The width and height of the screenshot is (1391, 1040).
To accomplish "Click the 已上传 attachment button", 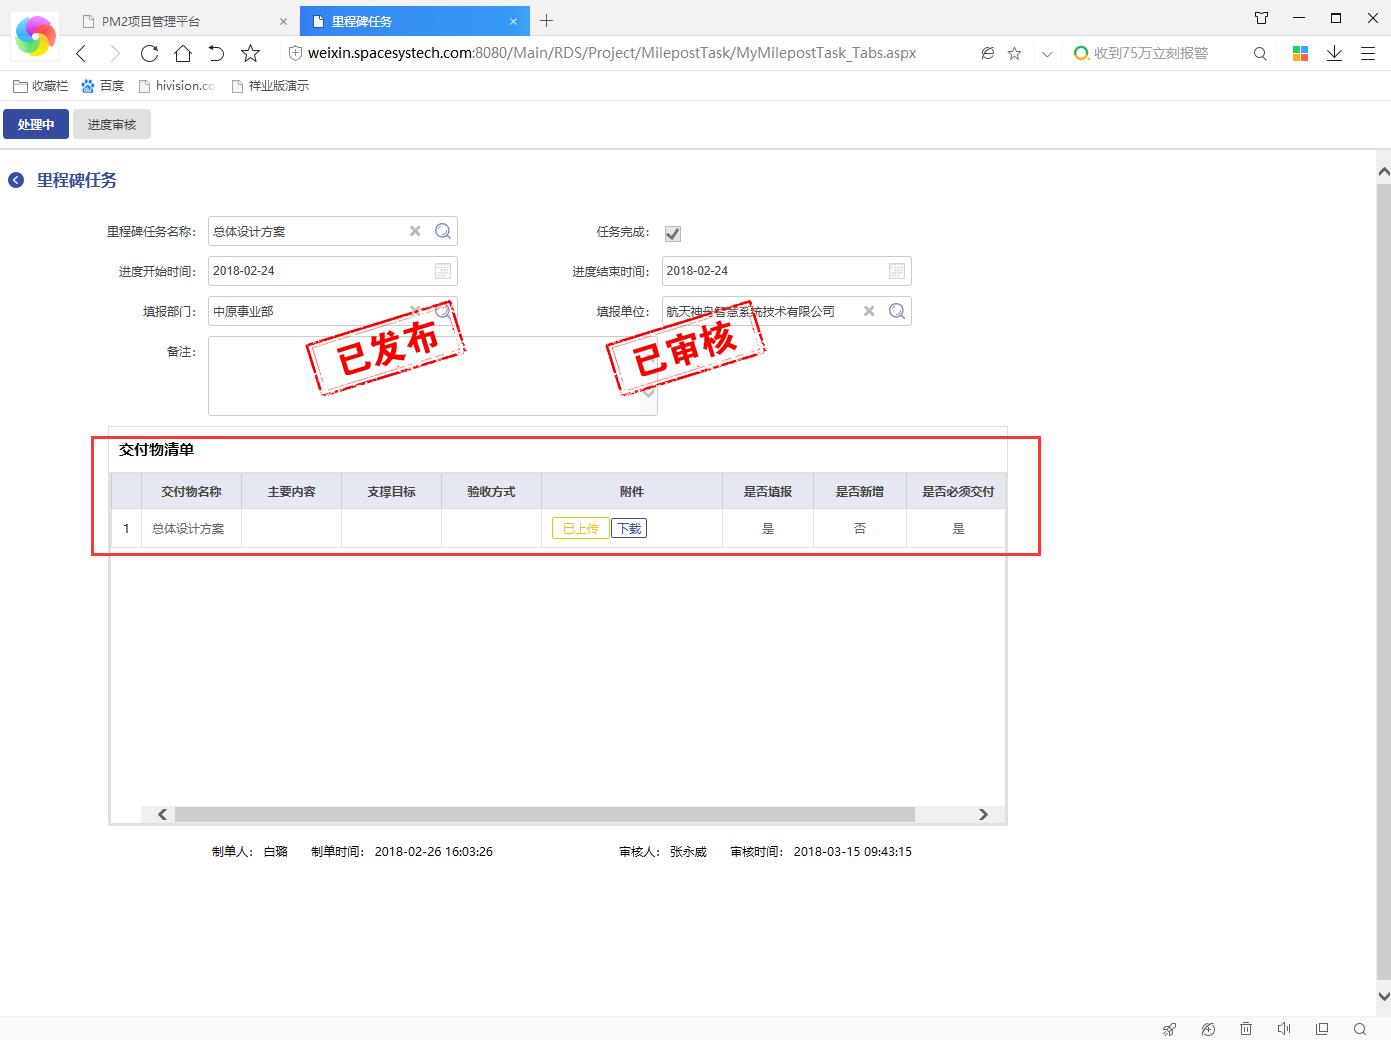I will click(x=580, y=528).
